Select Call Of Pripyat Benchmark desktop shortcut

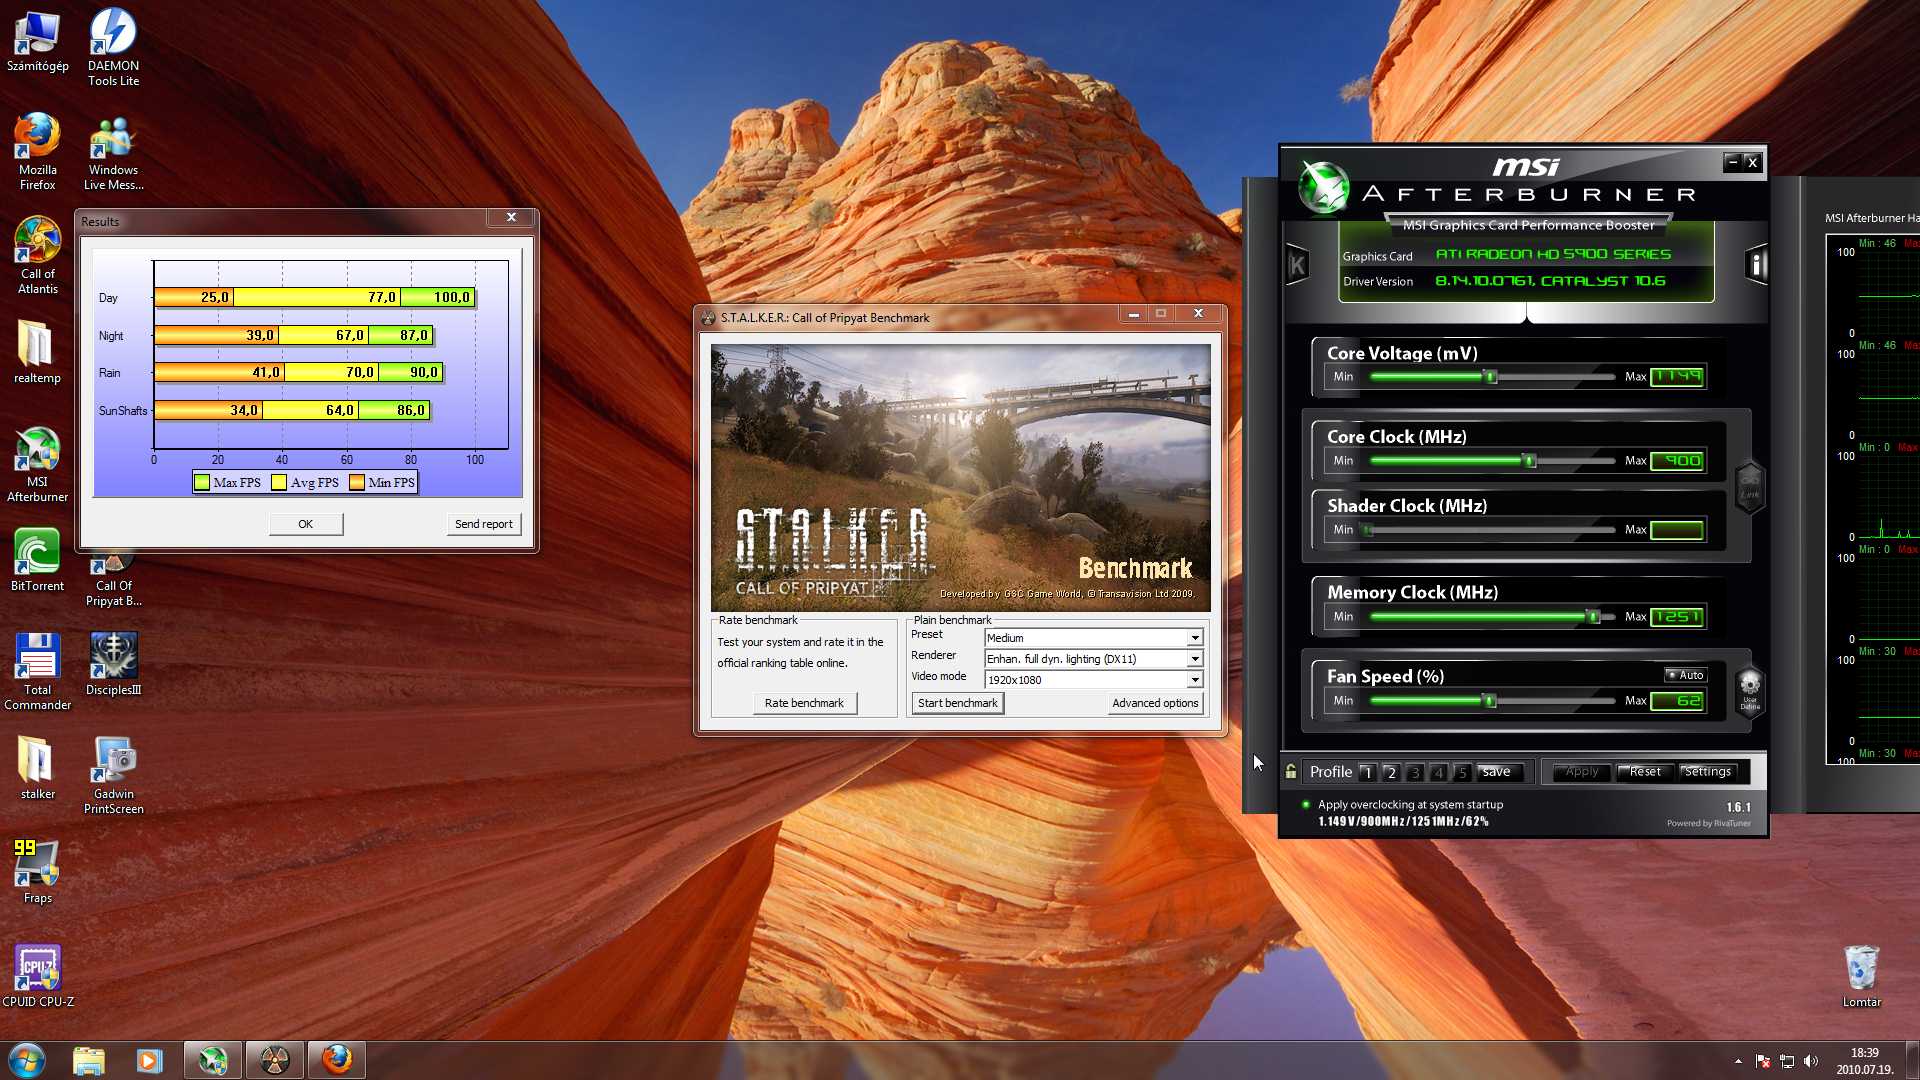tap(113, 580)
